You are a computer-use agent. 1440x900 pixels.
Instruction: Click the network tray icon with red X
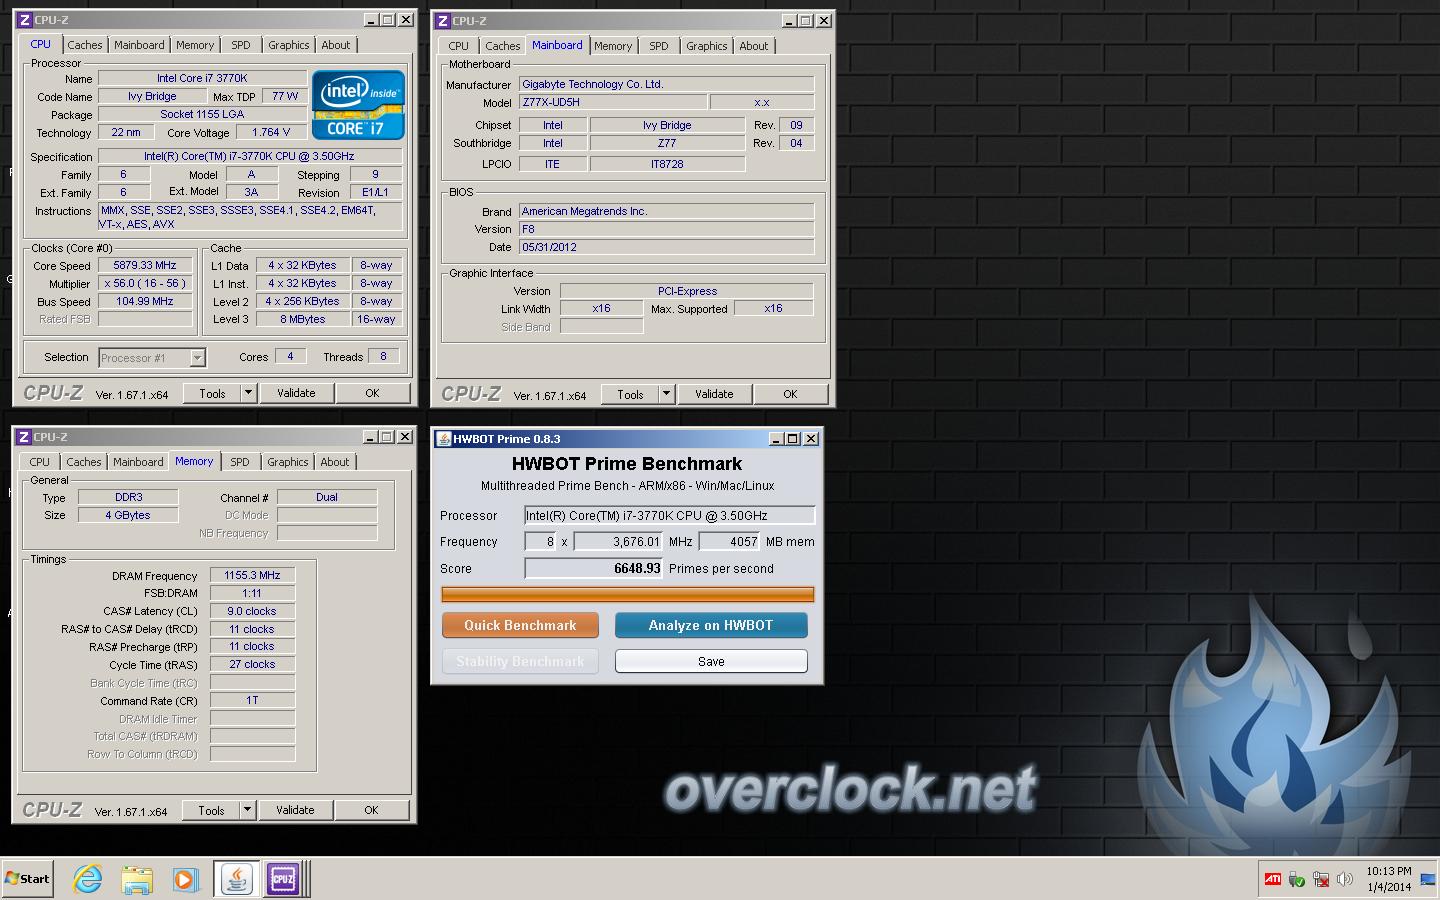pyautogui.click(x=1321, y=879)
